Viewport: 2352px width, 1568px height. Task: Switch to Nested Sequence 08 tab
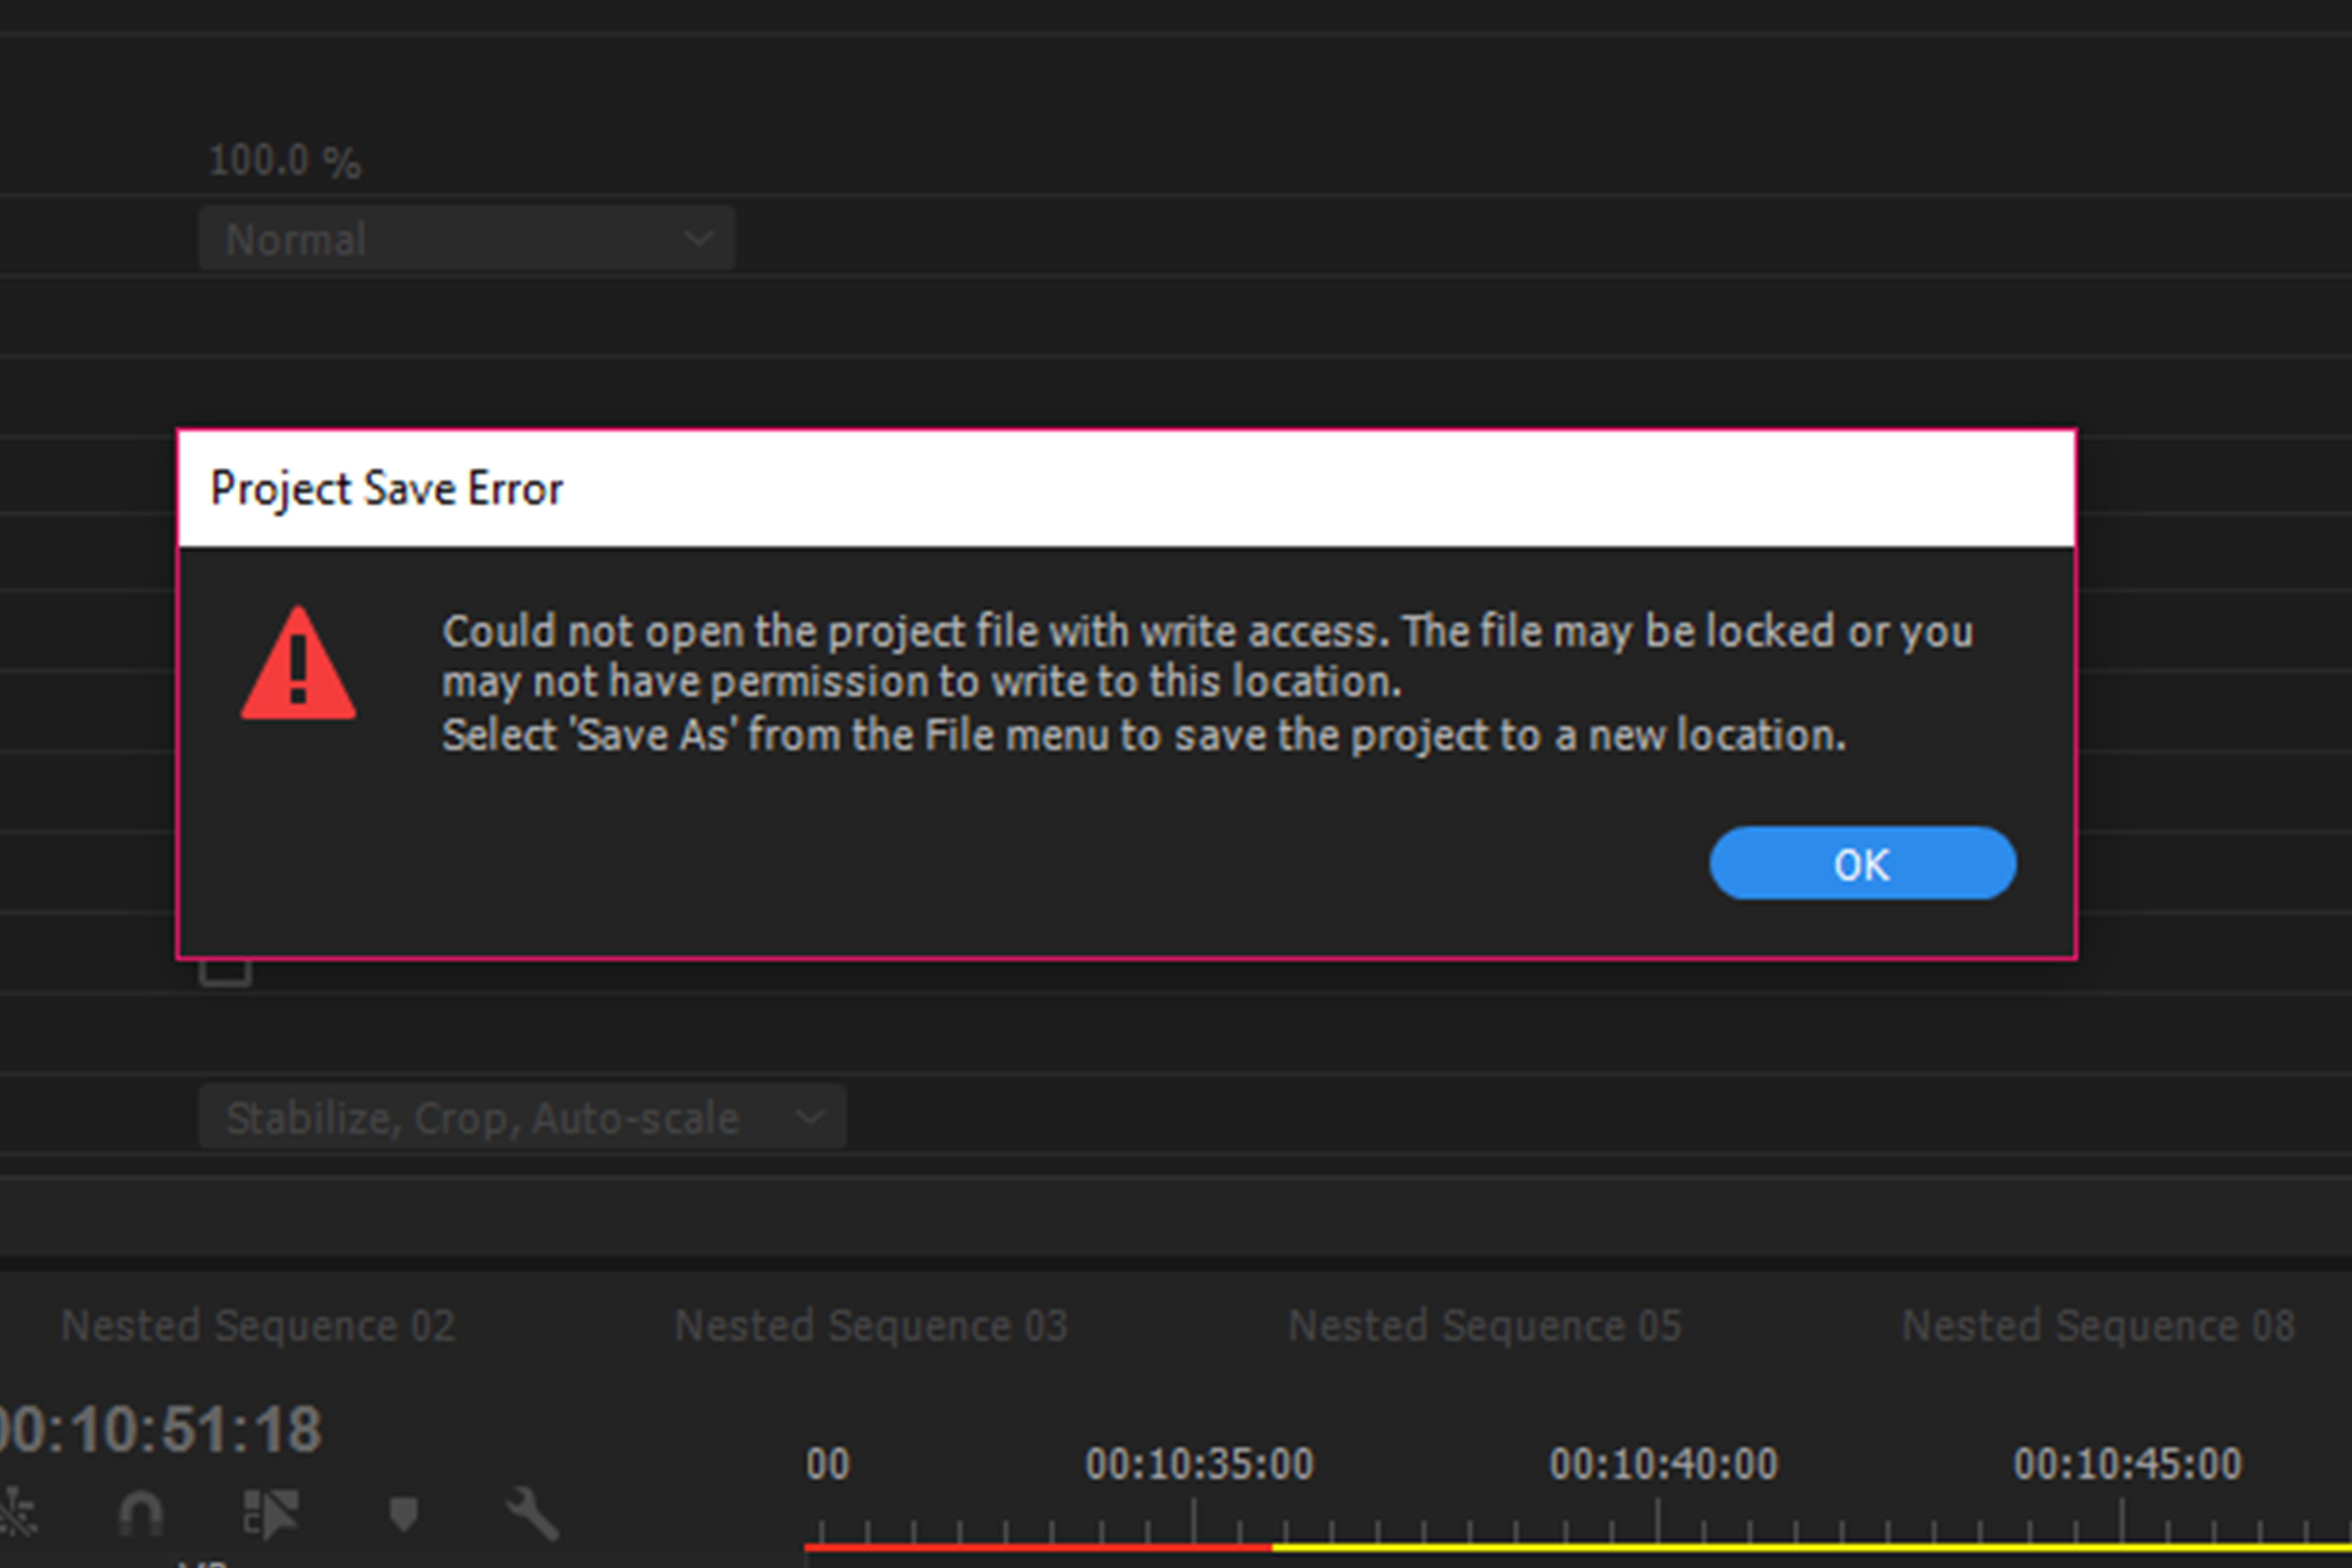(2098, 1326)
